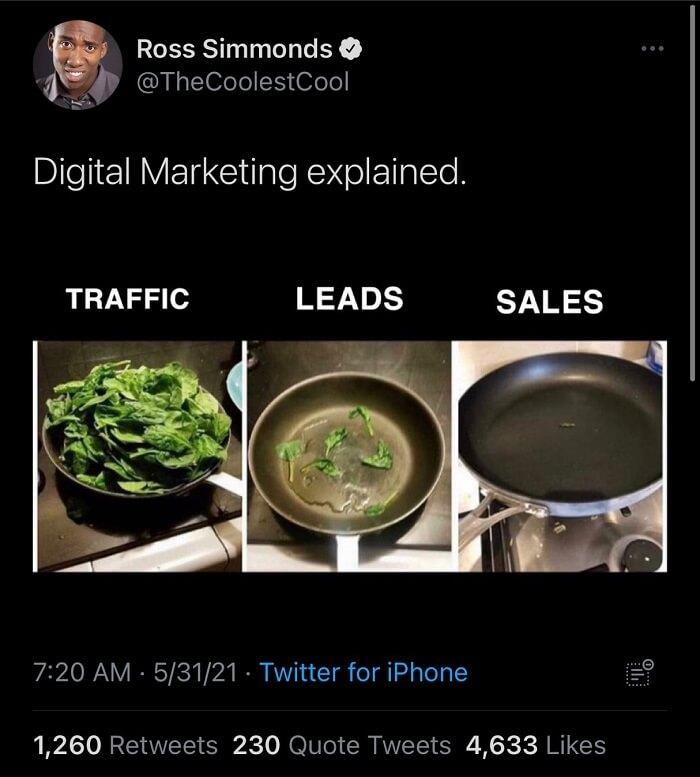Click the vertical scrollbar thumb
The image size is (700, 777).
pyautogui.click(x=692, y=192)
